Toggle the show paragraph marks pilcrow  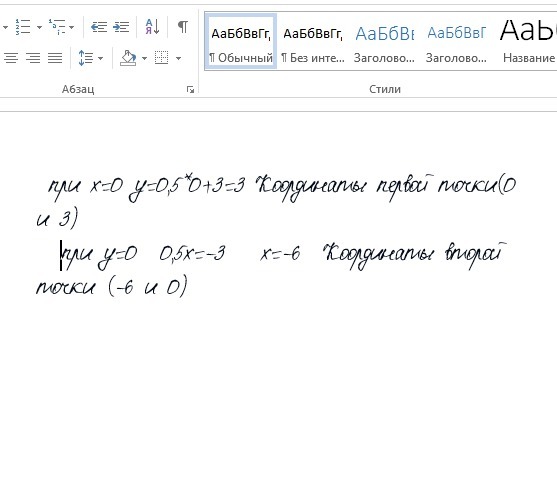coord(183,27)
